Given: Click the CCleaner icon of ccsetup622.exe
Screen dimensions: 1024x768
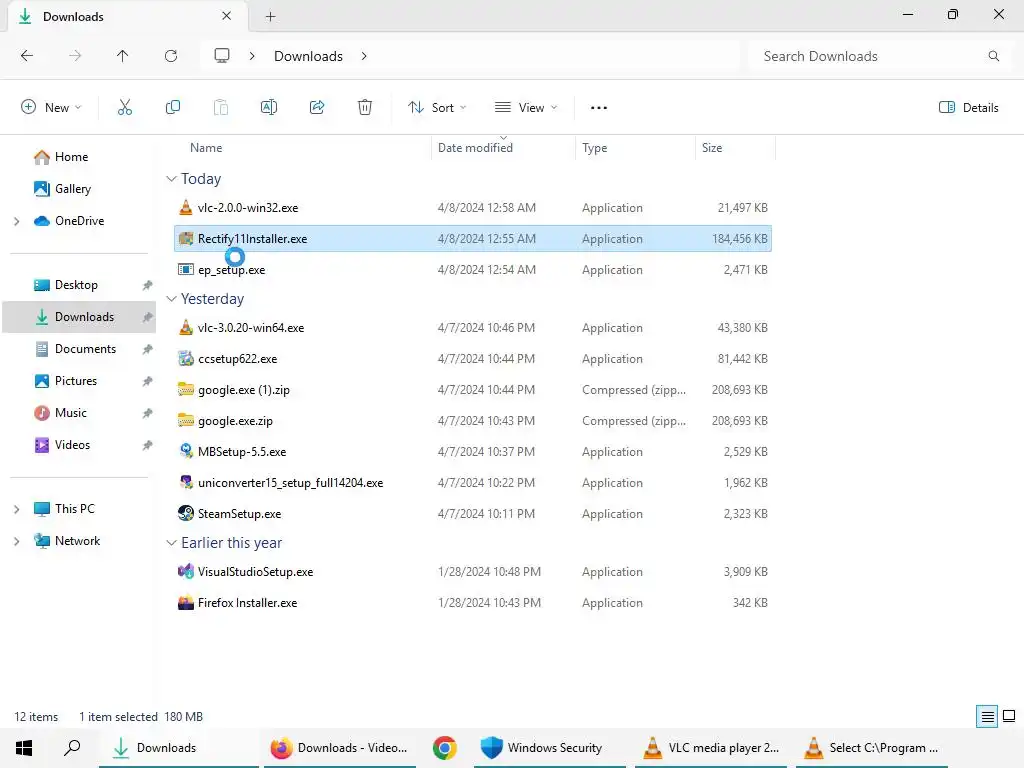Looking at the screenshot, I should (186, 359).
